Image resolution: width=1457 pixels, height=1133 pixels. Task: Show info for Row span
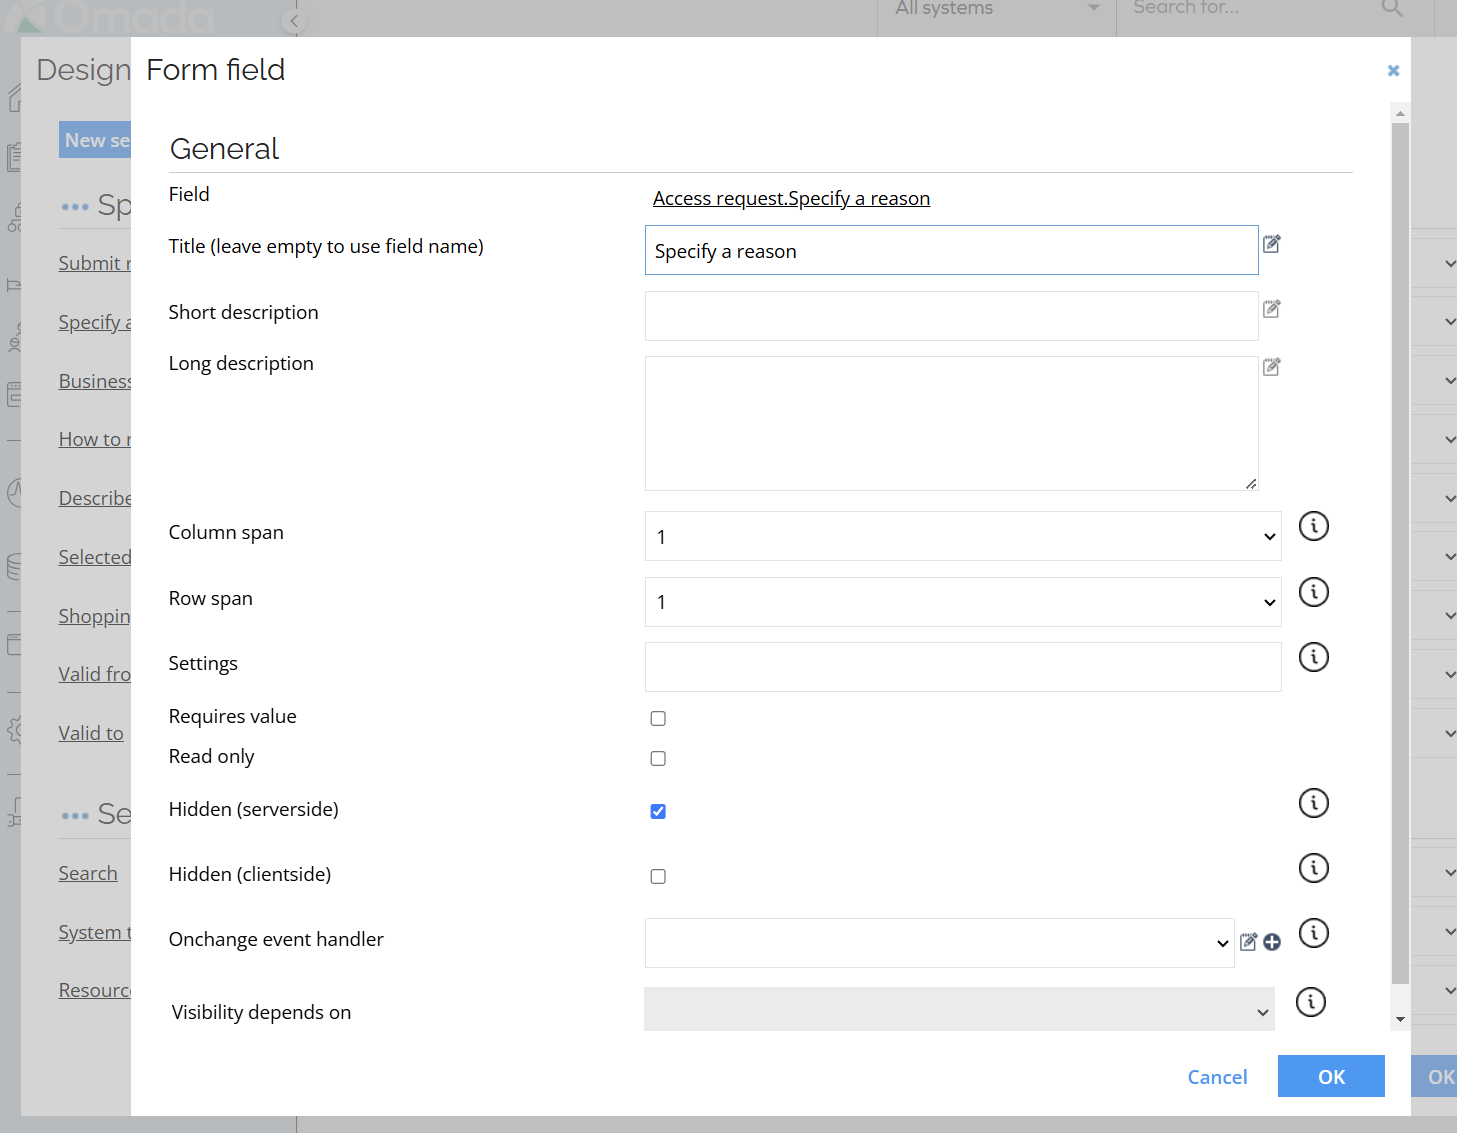1314,592
